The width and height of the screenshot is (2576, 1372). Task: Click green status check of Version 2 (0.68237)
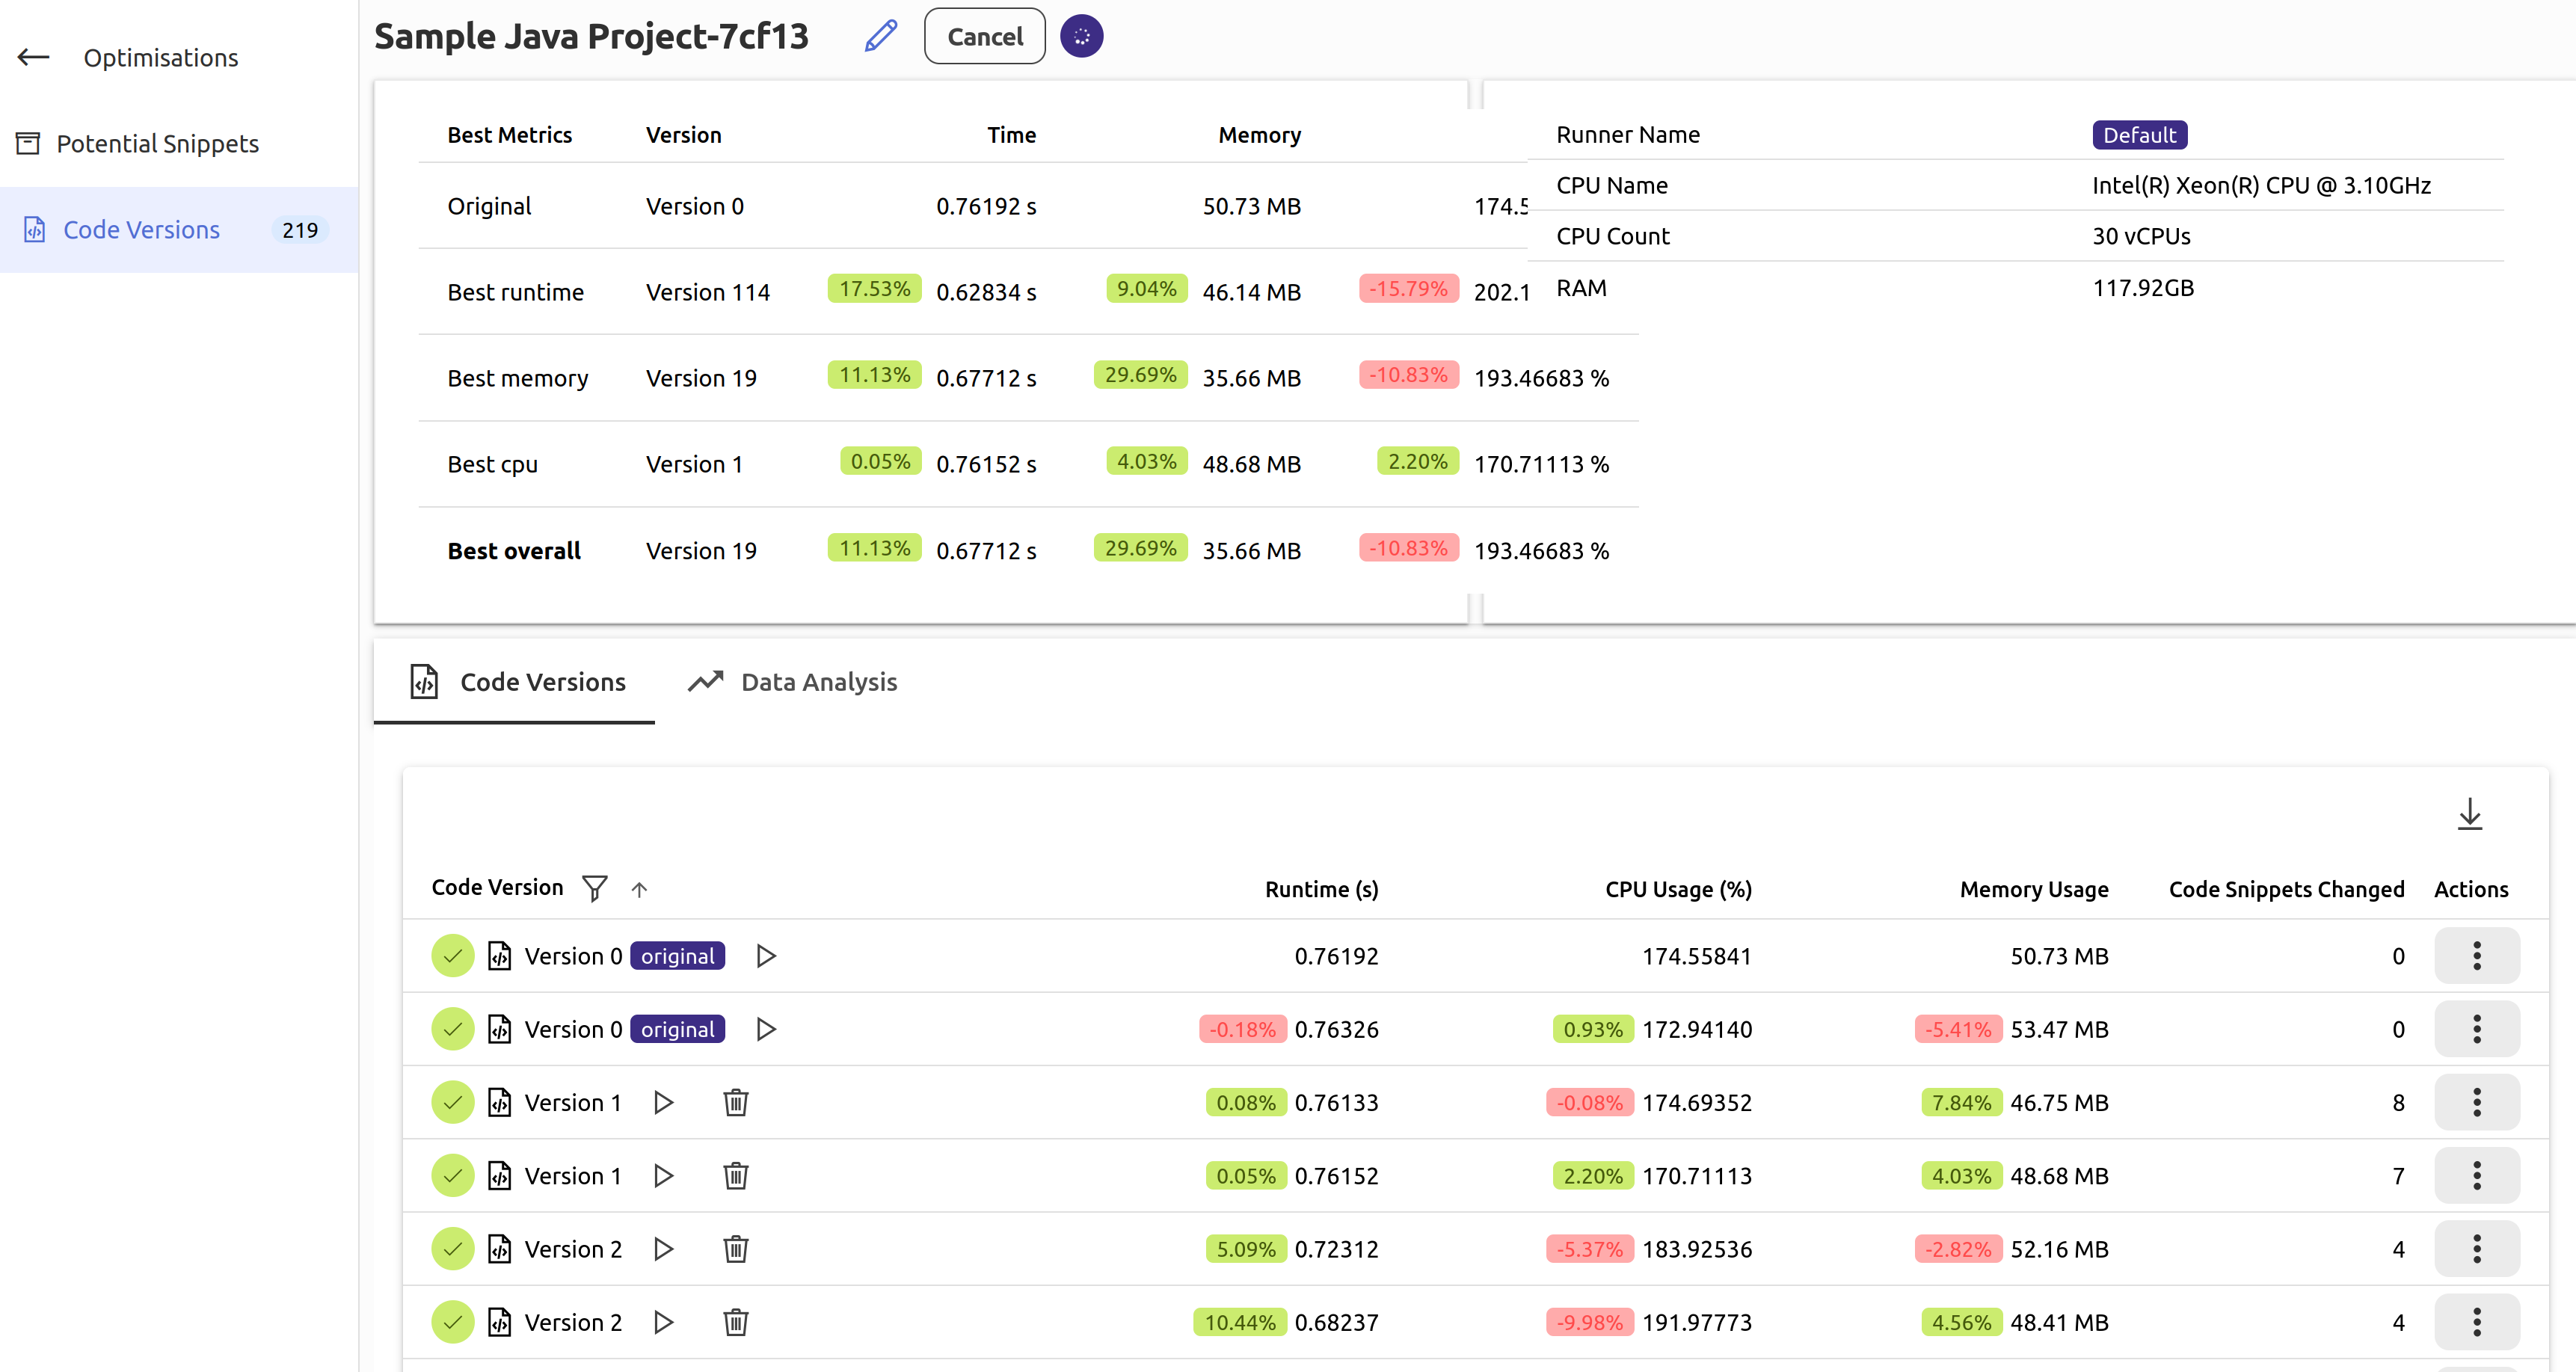coord(453,1322)
